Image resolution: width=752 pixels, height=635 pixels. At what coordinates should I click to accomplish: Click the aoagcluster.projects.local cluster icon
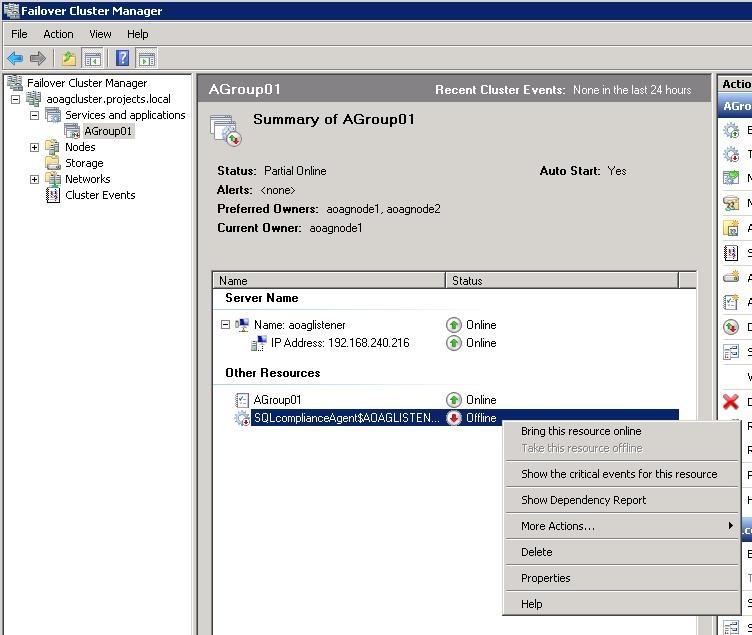point(34,99)
